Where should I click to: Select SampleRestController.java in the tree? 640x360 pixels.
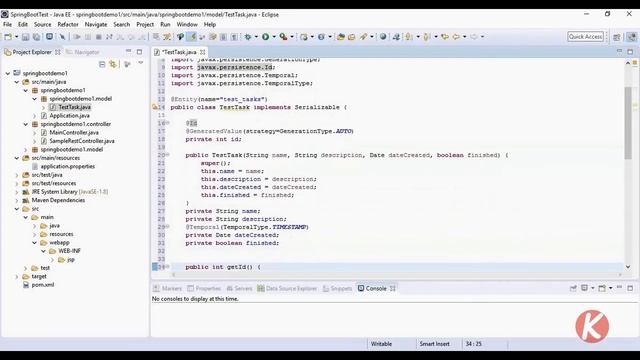coord(82,141)
